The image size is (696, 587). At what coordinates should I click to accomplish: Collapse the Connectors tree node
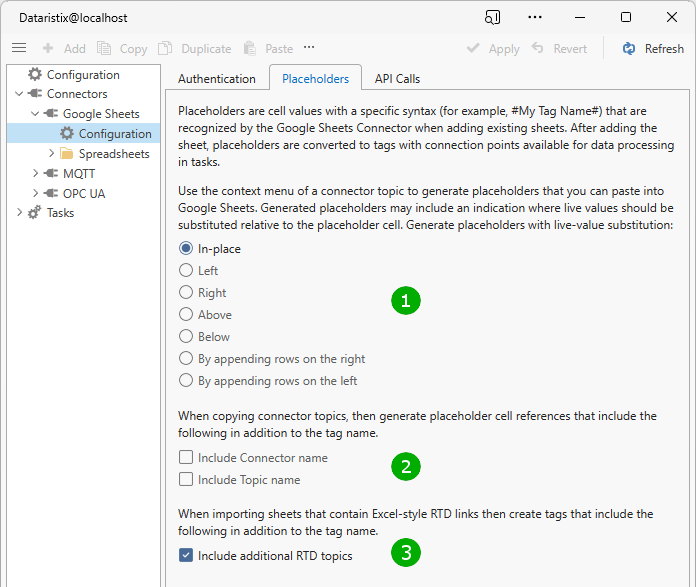[x=19, y=94]
